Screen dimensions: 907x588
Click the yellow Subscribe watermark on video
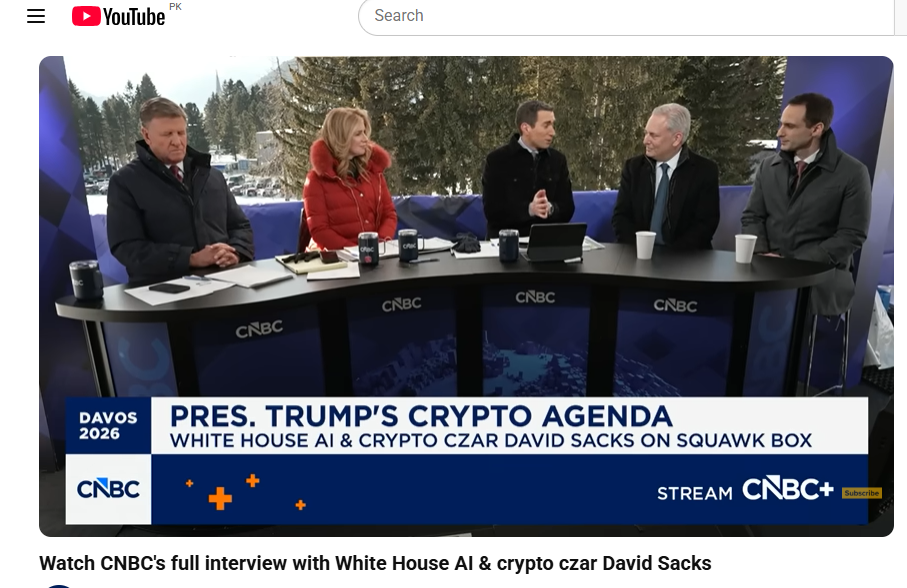(x=861, y=493)
